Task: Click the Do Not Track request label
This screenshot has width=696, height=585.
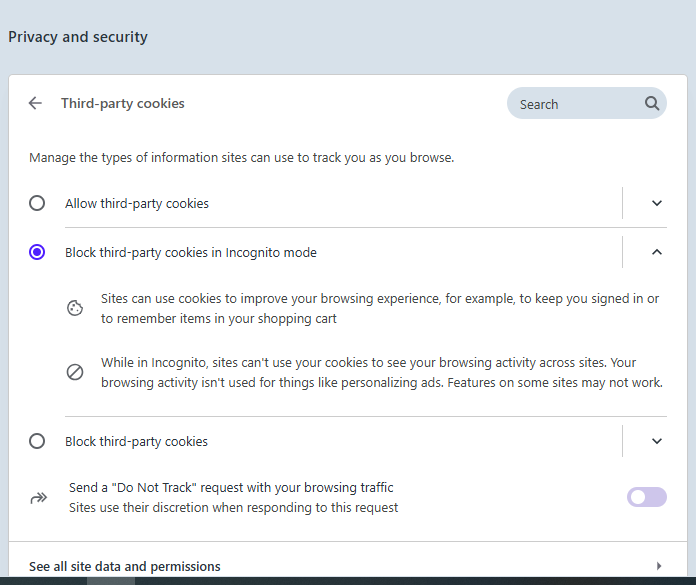Action: tap(231, 488)
